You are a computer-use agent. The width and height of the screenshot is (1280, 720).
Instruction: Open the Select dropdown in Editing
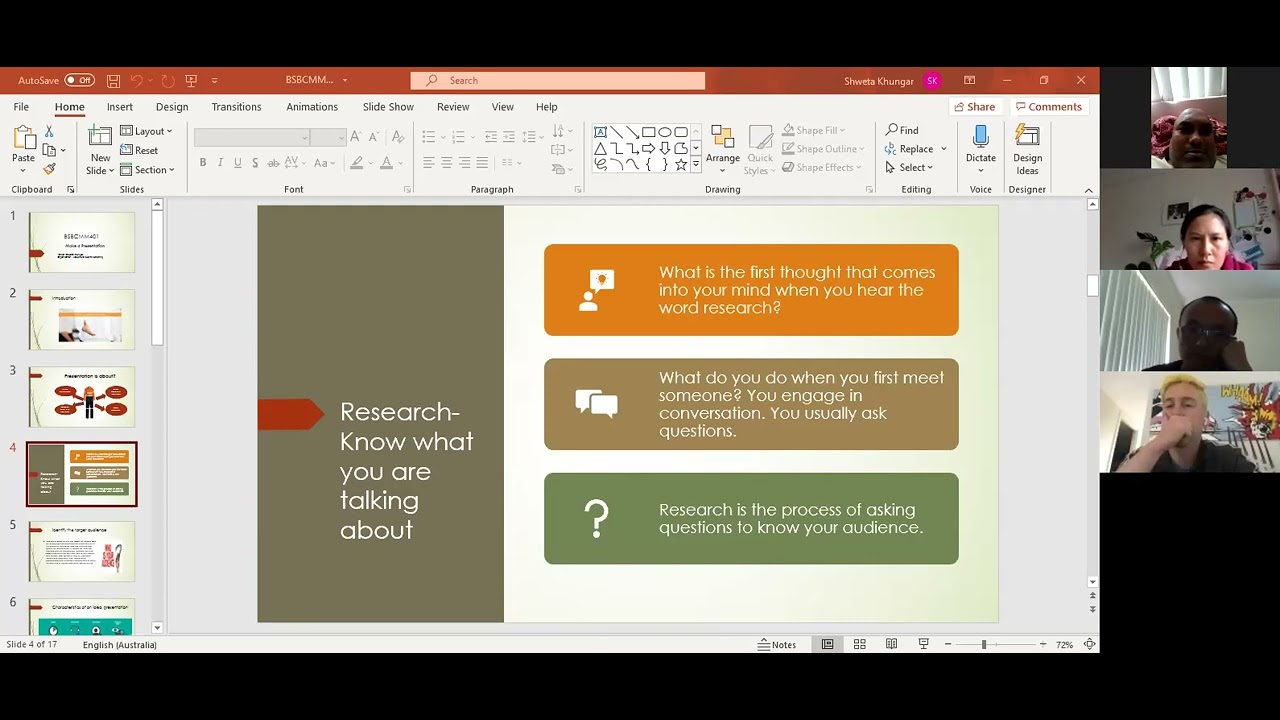(909, 168)
